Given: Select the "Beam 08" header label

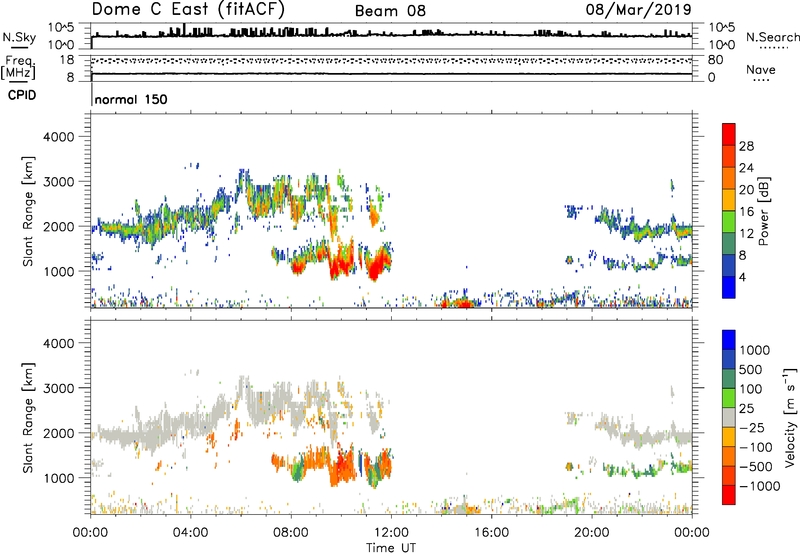Looking at the screenshot, I should (390, 11).
